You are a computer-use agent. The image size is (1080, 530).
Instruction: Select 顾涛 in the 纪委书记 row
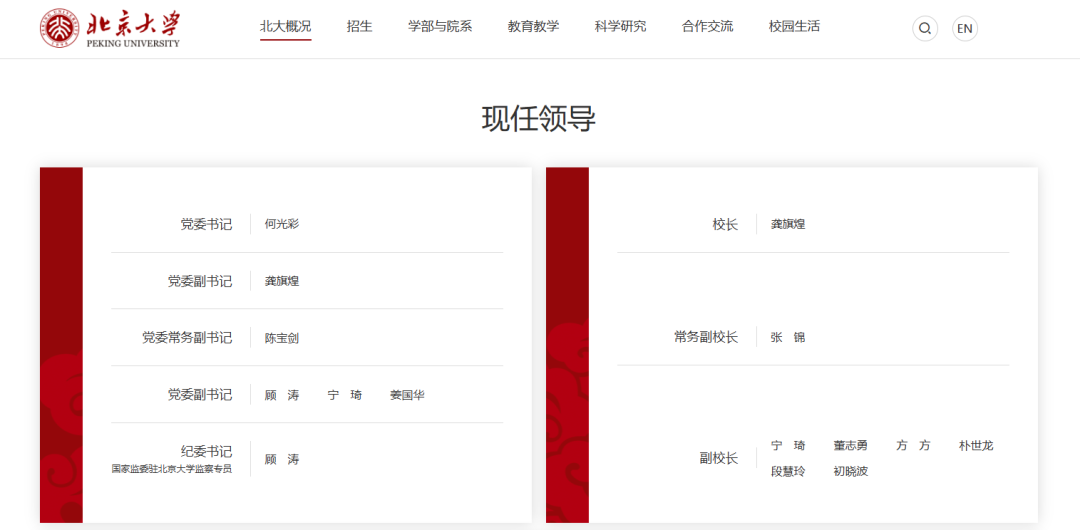[282, 459]
